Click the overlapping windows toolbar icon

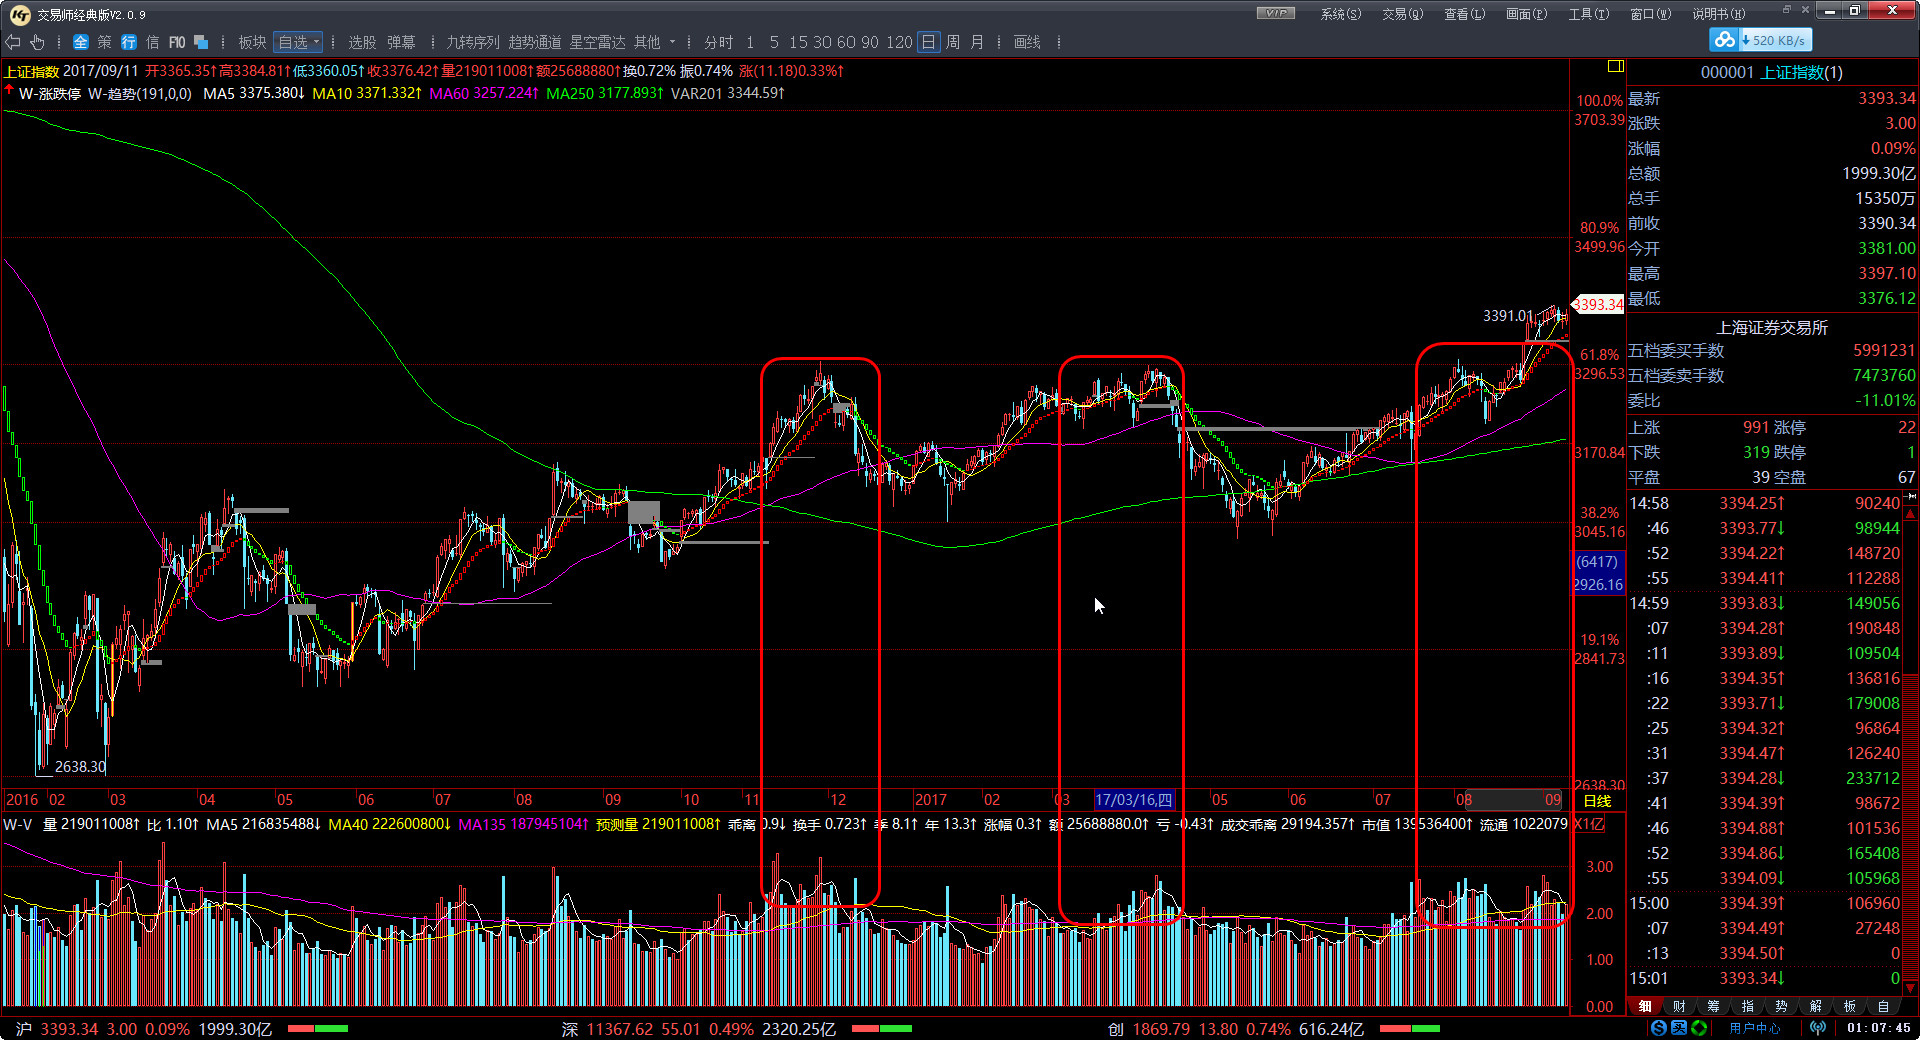(201, 42)
